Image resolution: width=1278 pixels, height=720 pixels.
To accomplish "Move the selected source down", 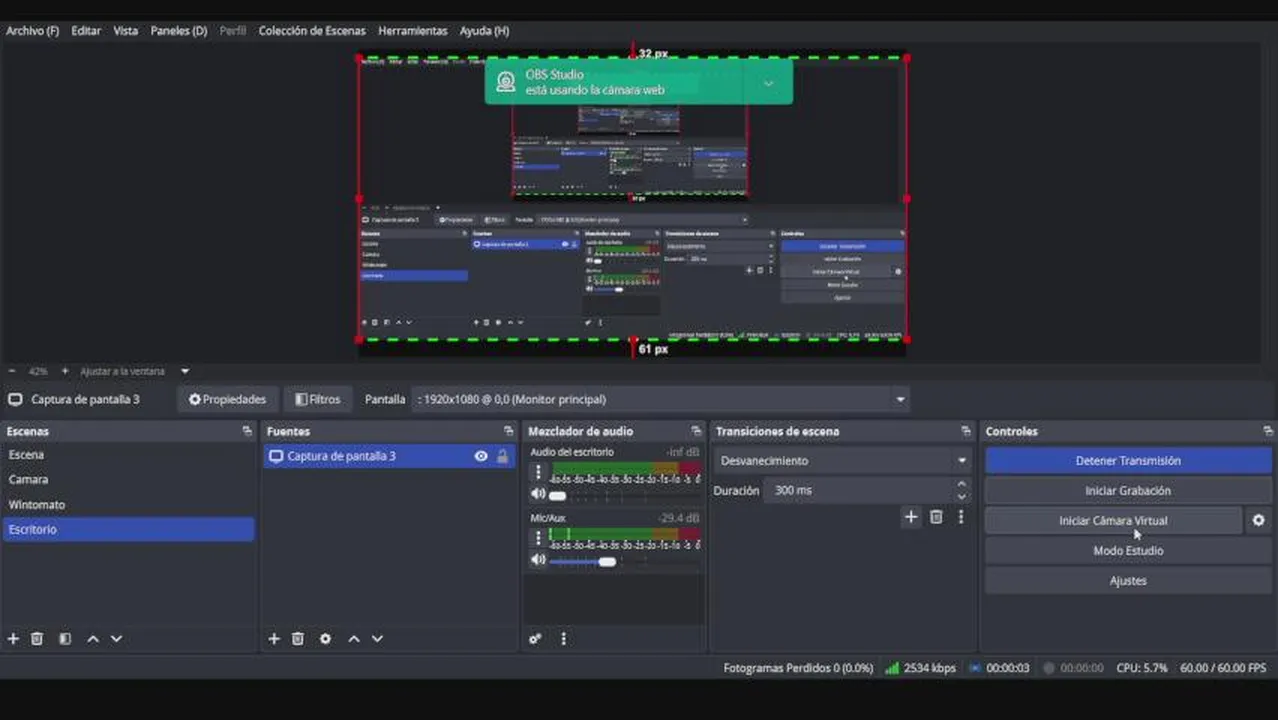I will point(377,638).
